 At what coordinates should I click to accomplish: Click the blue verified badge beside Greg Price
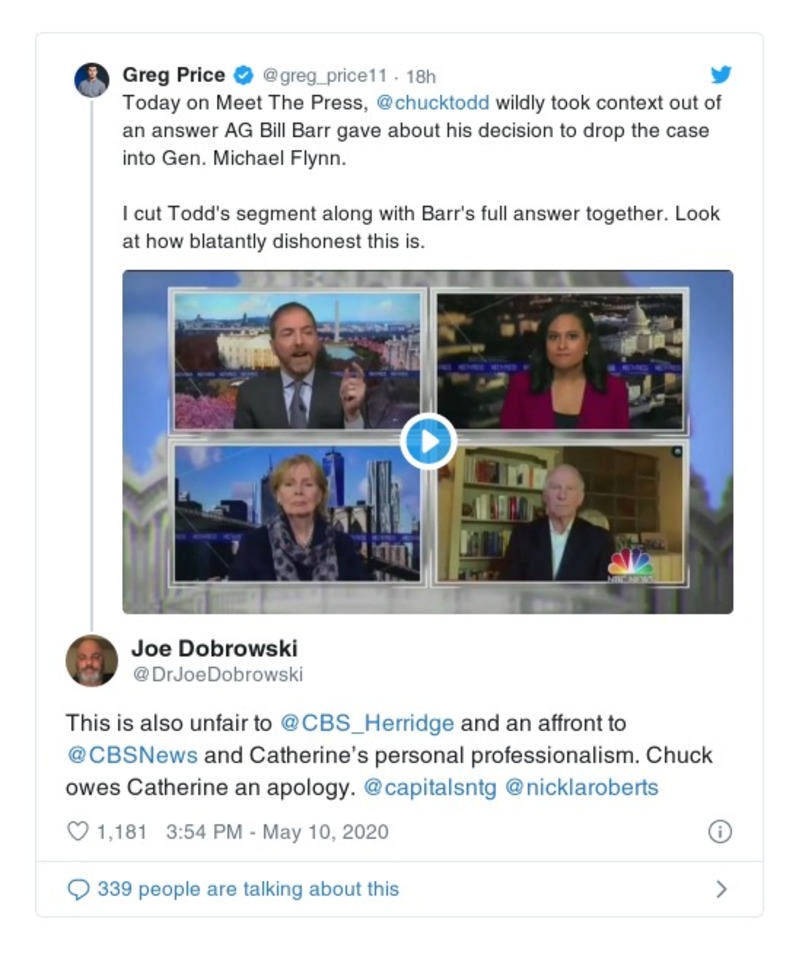click(x=243, y=76)
